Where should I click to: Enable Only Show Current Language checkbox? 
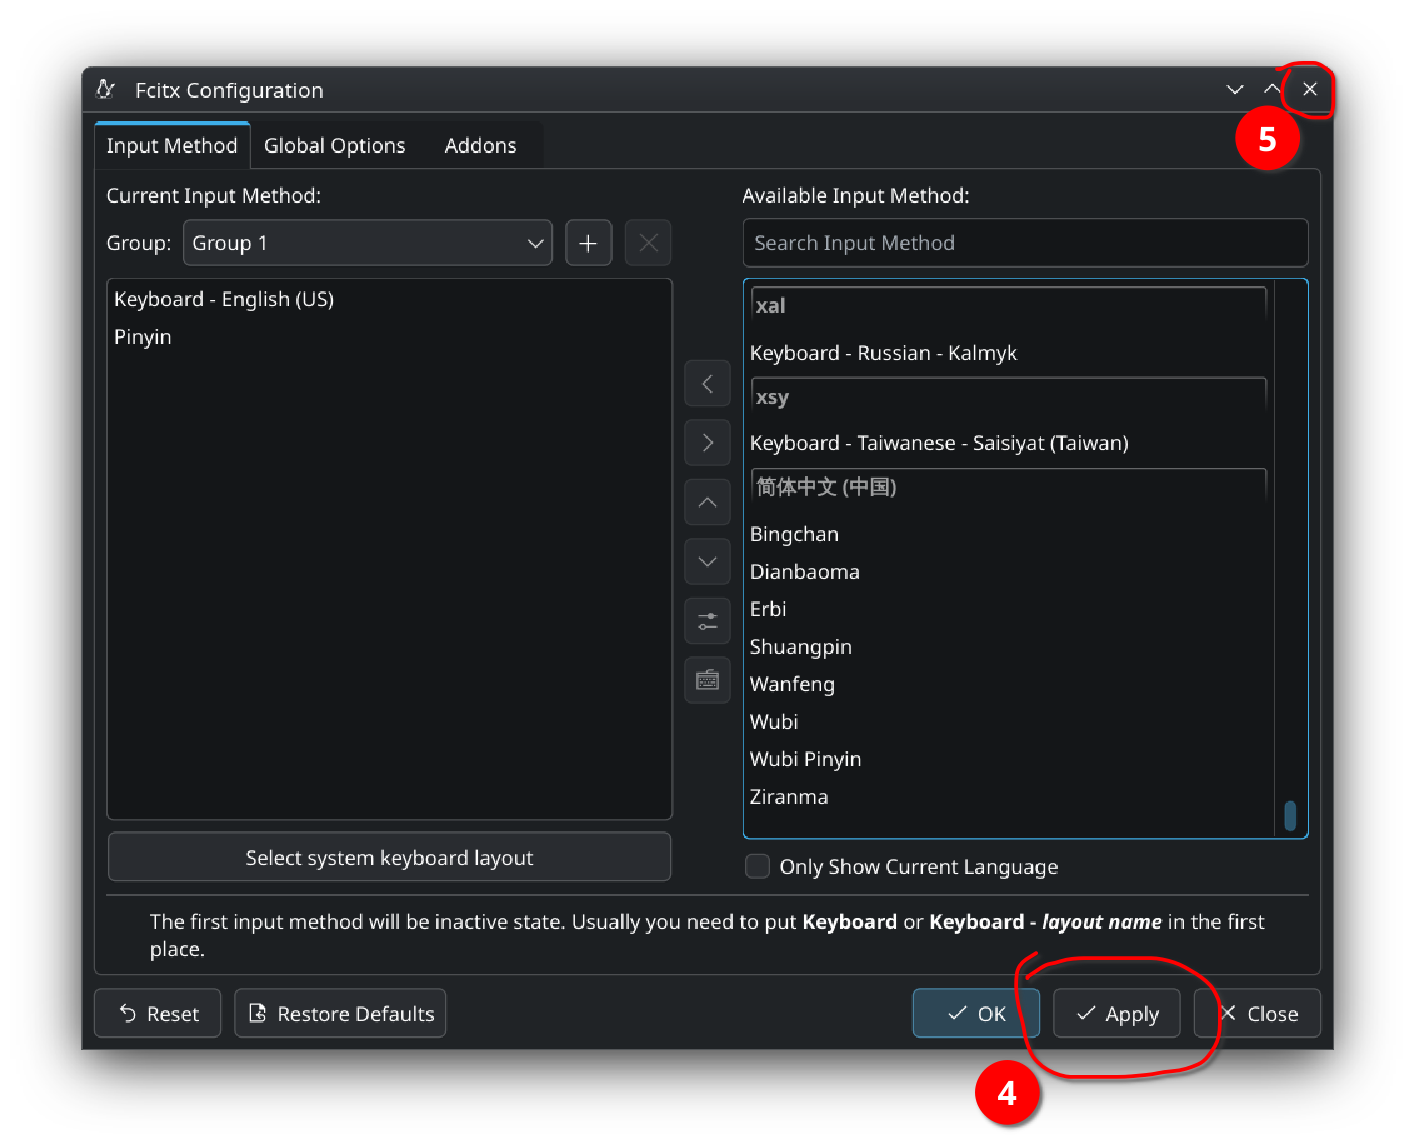758,866
